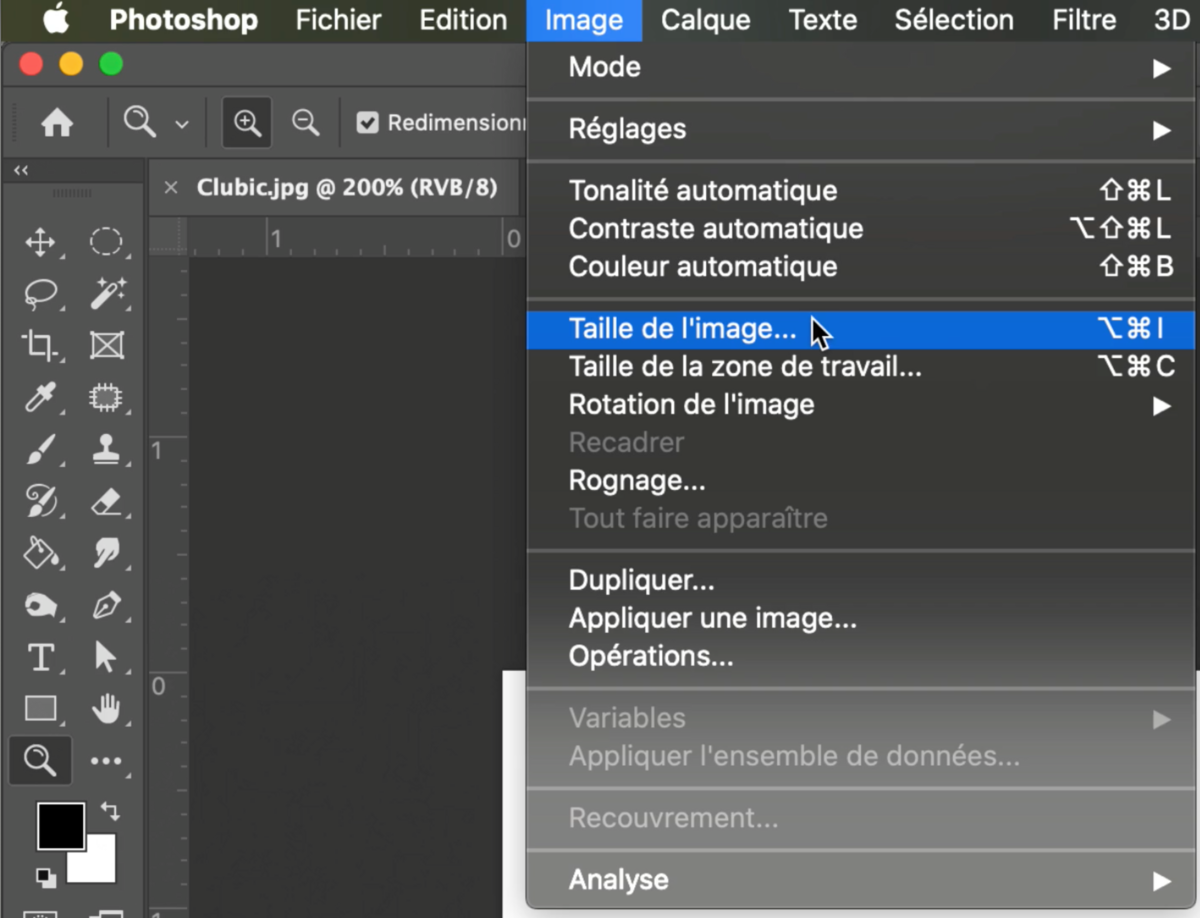Open Taille de l'image dialog

click(x=861, y=329)
